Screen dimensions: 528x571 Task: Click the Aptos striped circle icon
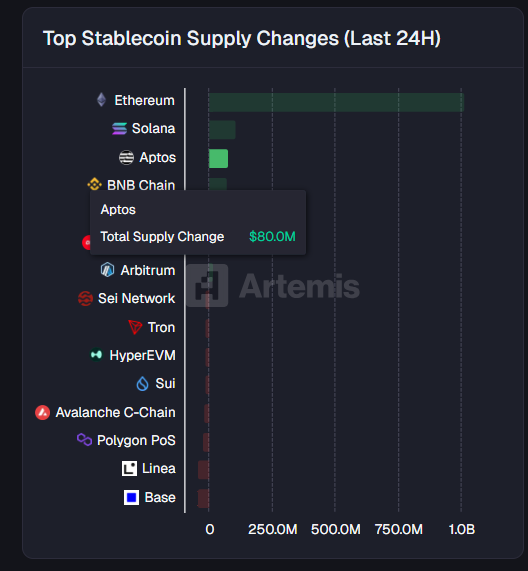pyautogui.click(x=126, y=157)
